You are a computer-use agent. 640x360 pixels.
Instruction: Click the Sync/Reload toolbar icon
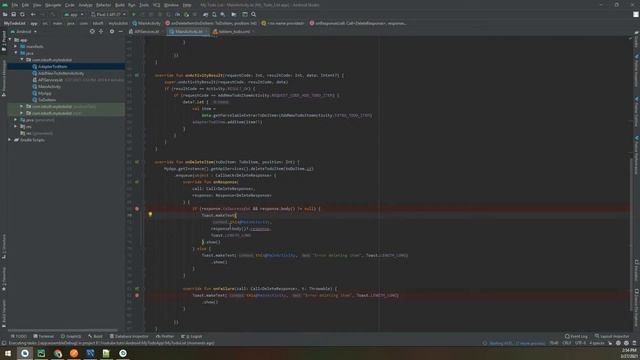point(22,14)
